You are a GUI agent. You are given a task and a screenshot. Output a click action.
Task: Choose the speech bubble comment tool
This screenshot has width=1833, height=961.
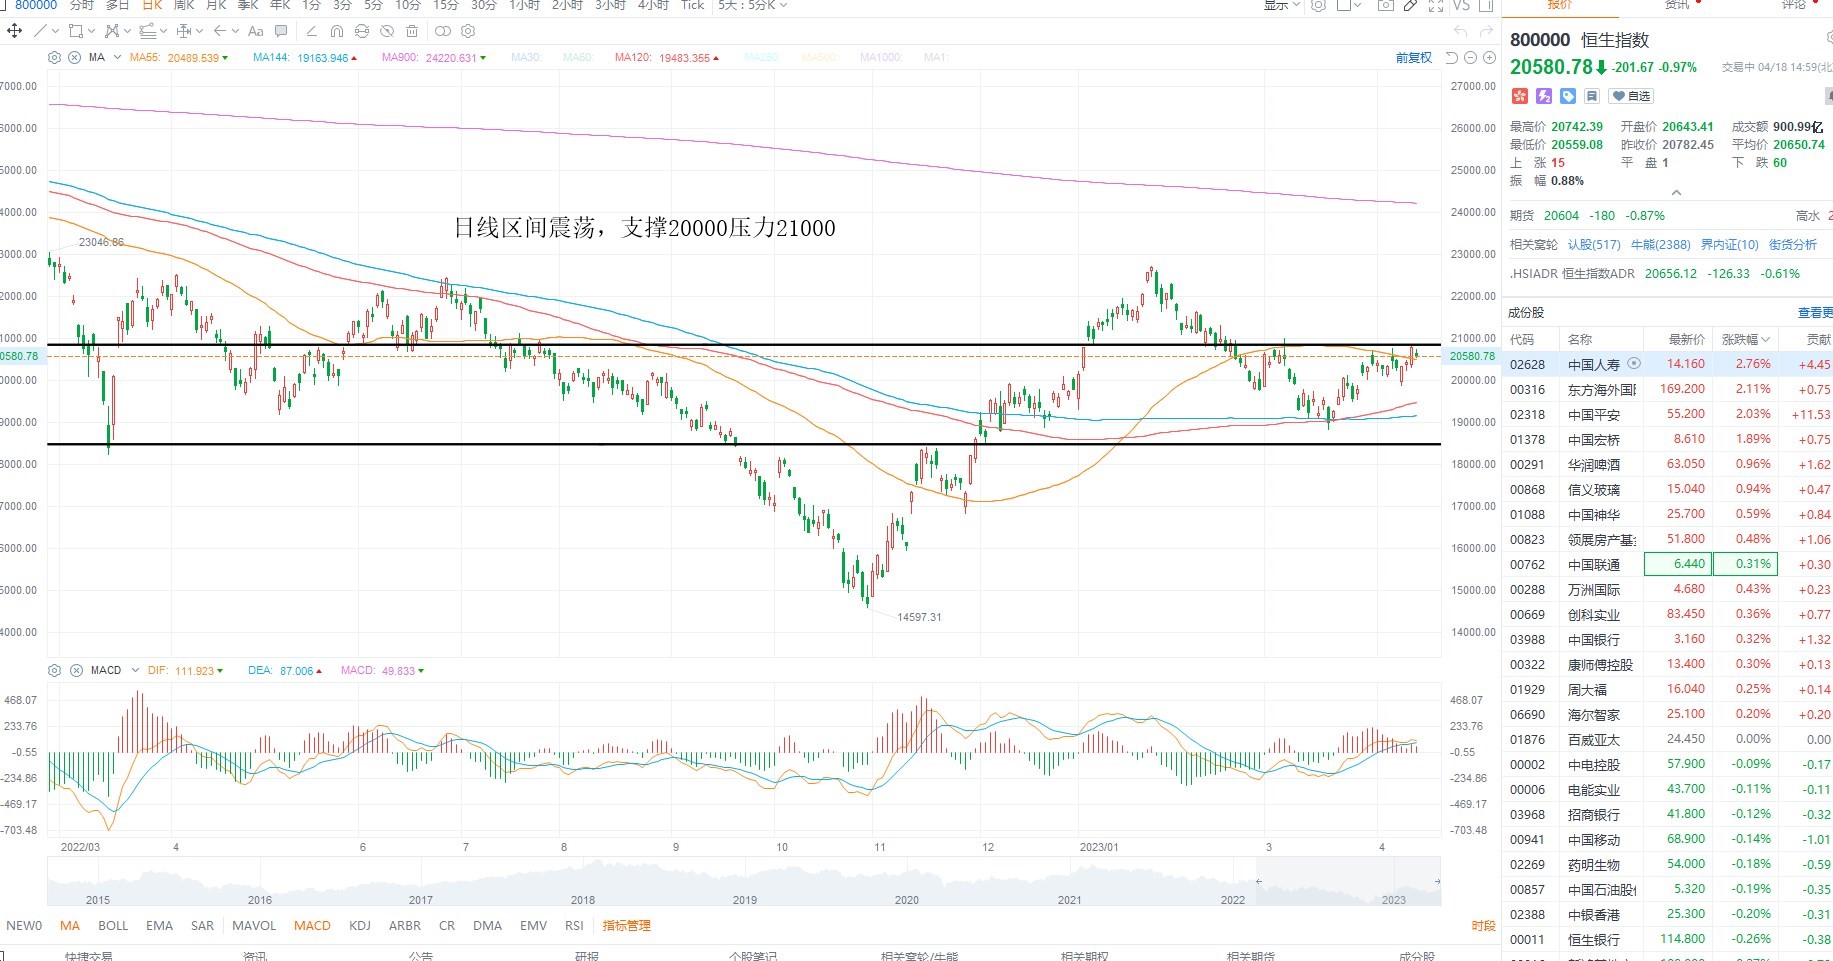point(281,31)
